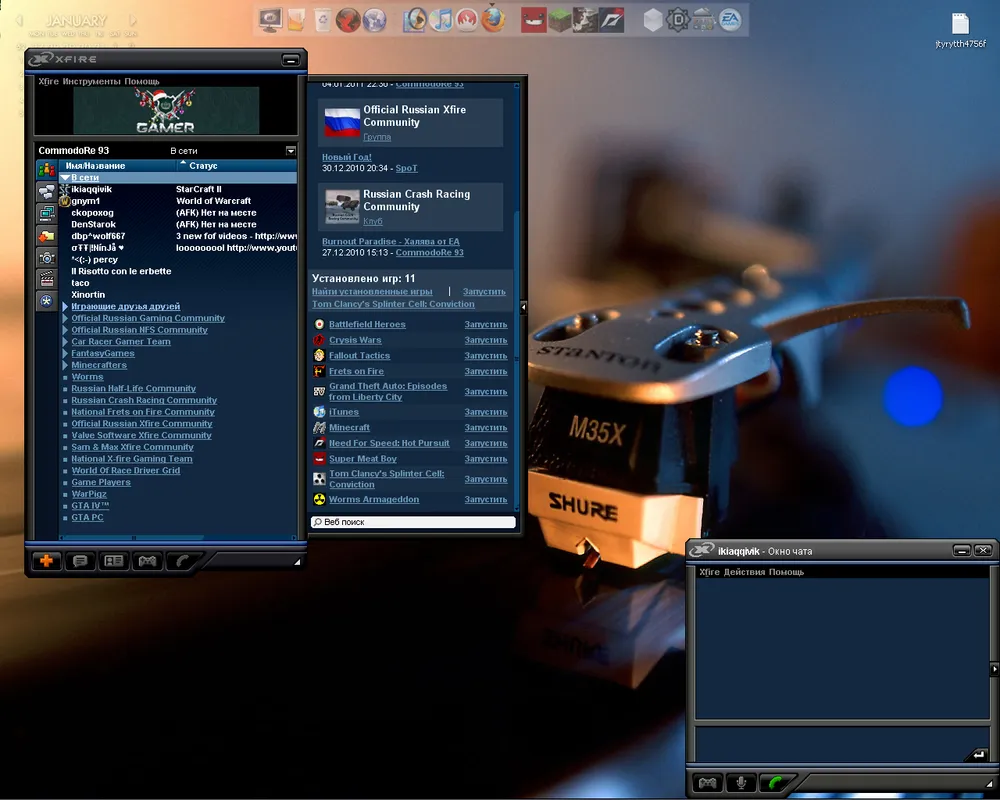Click the gamepad icon in main Xfire window

[x=147, y=561]
